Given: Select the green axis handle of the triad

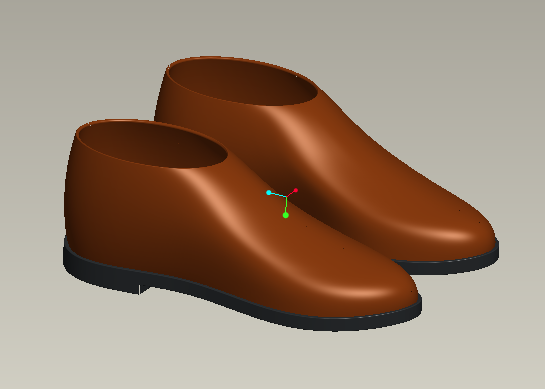Looking at the screenshot, I should pyautogui.click(x=286, y=216).
